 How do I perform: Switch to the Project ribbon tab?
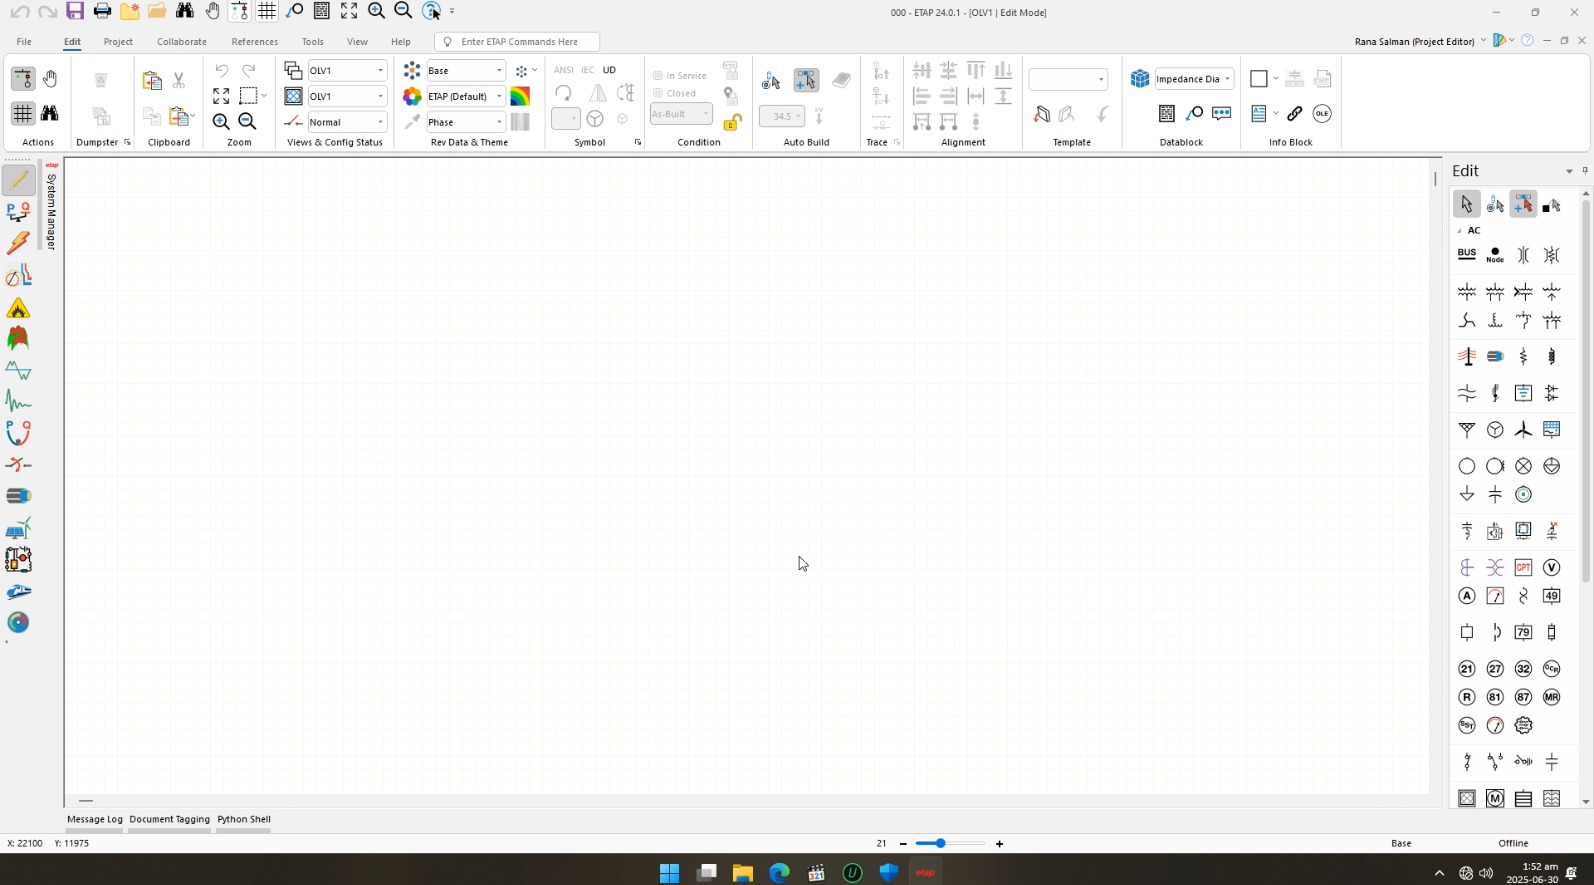tap(118, 42)
